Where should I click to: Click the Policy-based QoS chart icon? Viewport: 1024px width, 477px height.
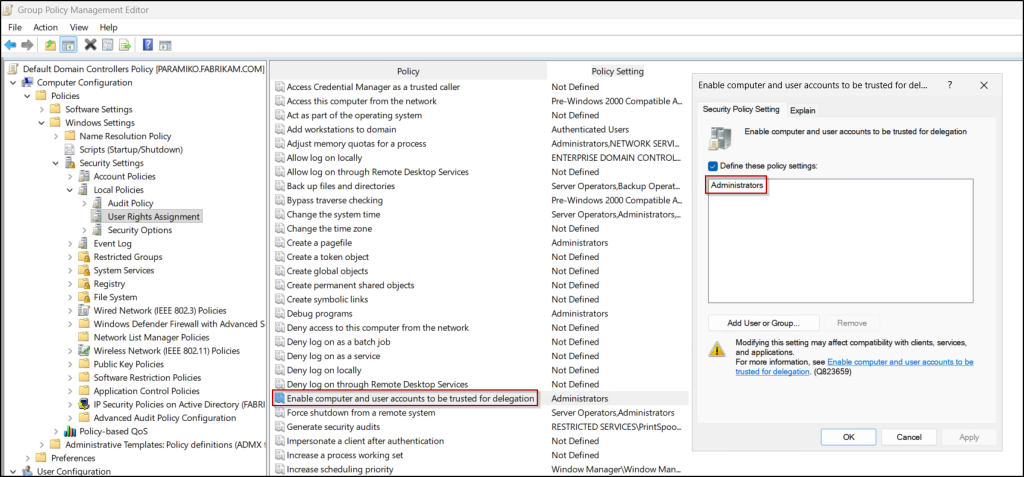click(x=70, y=431)
